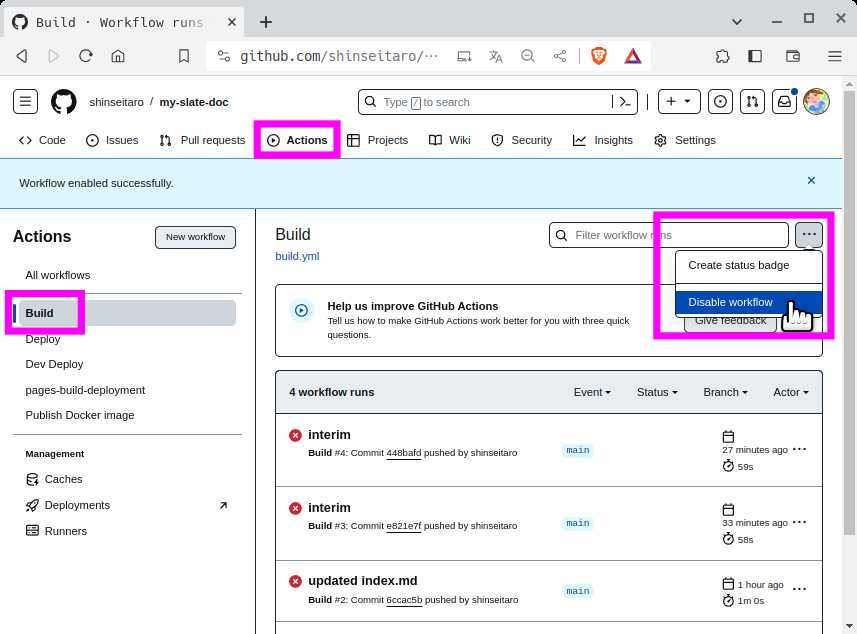
Task: Open options for the Build #2 run
Action: [x=799, y=589]
